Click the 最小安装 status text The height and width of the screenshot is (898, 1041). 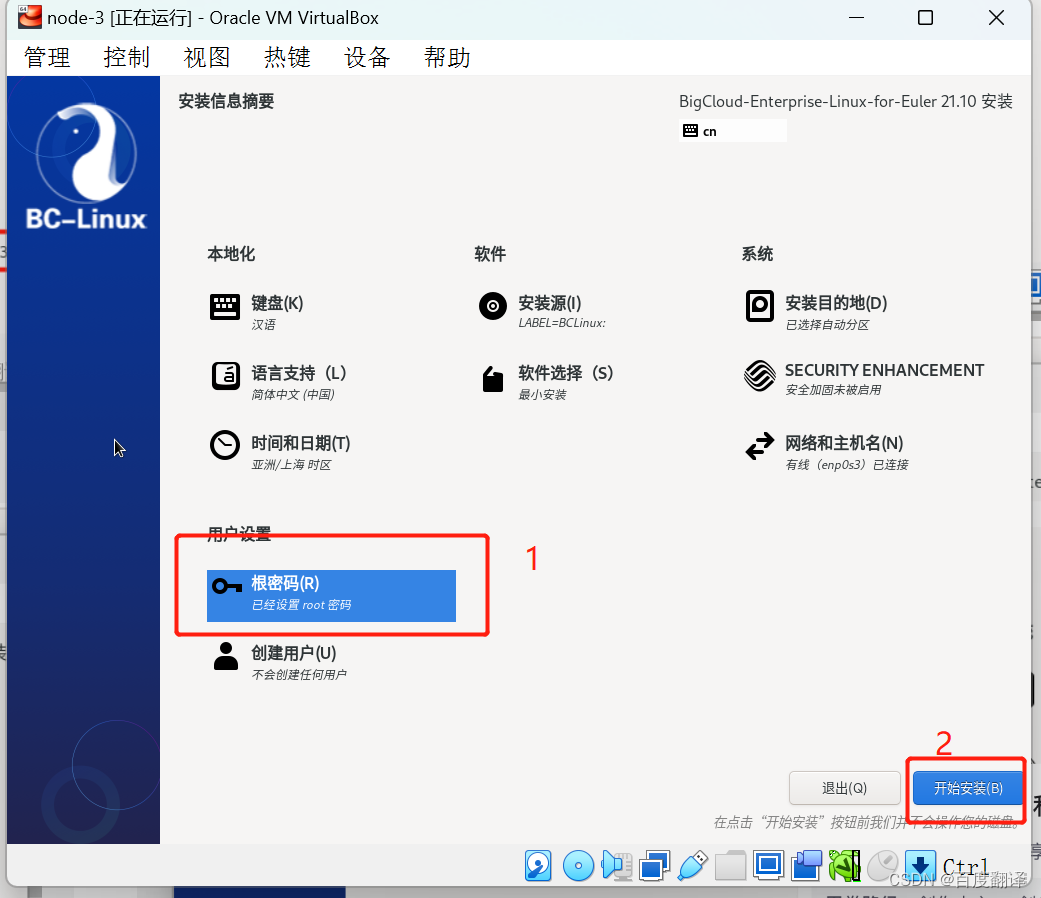click(542, 395)
